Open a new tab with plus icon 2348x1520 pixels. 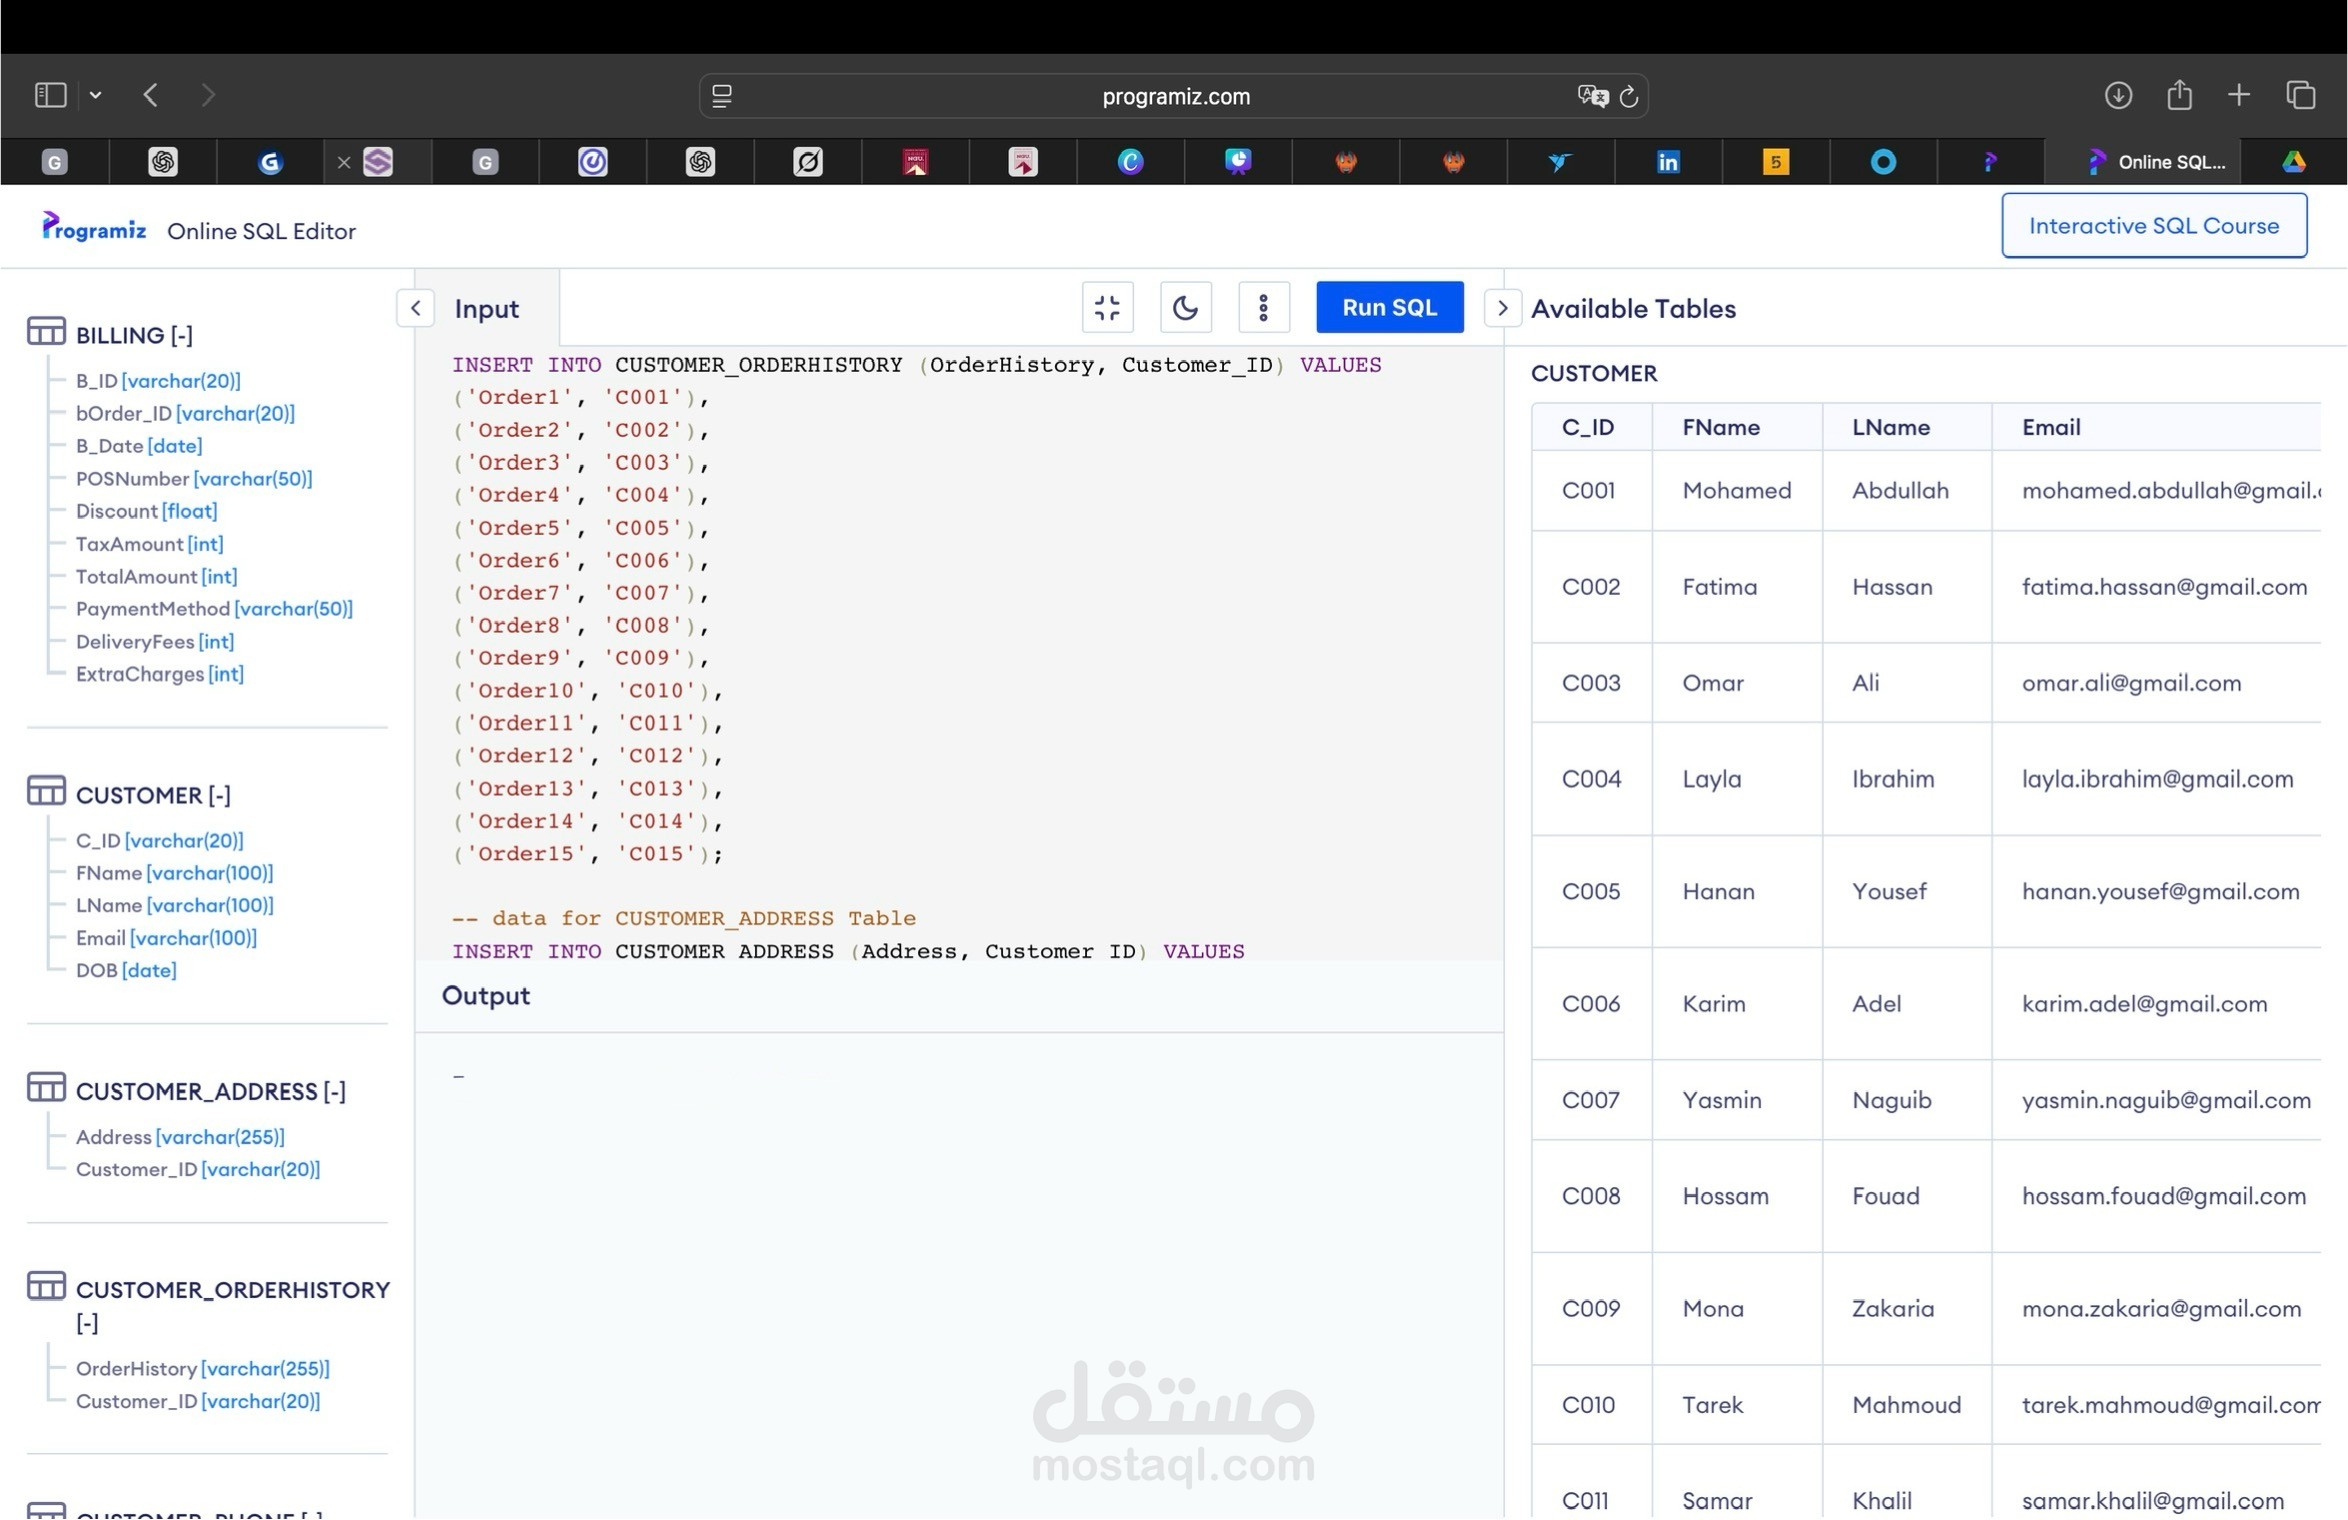(2239, 95)
